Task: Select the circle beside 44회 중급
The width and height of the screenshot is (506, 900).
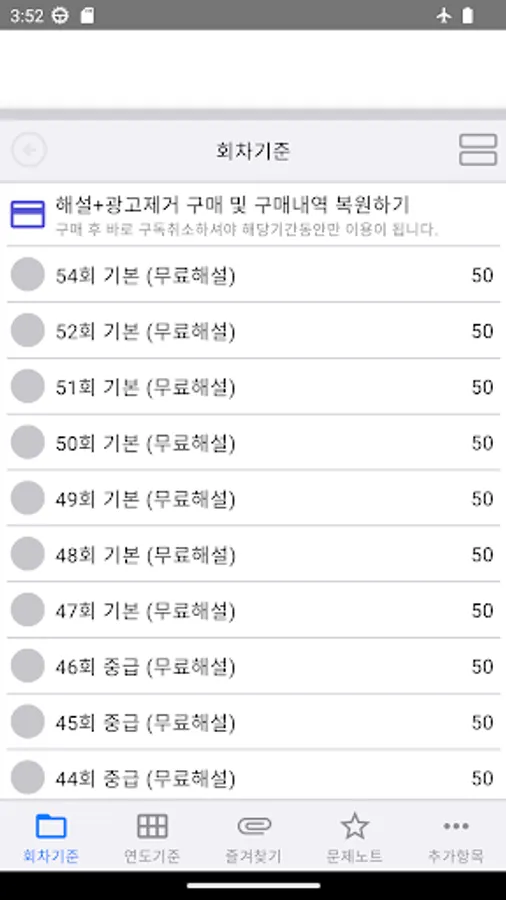Action: (x=28, y=777)
